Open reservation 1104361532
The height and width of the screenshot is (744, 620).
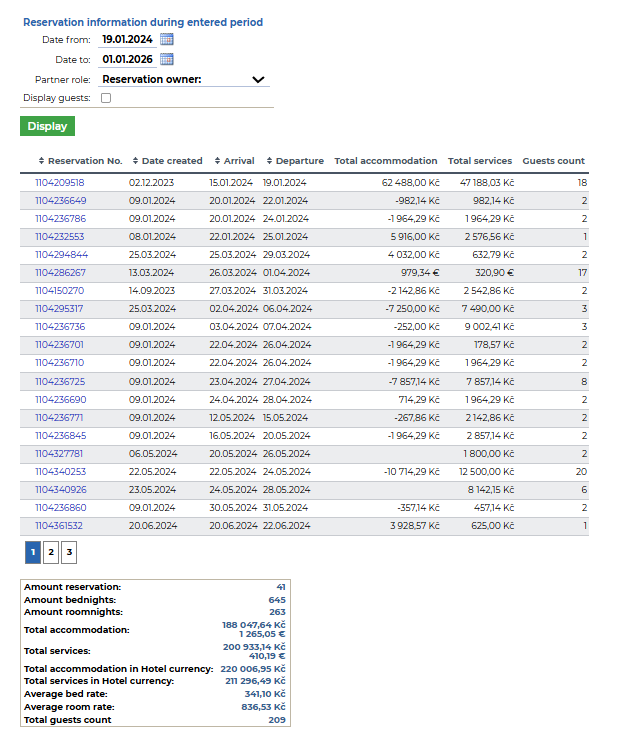(x=60, y=525)
